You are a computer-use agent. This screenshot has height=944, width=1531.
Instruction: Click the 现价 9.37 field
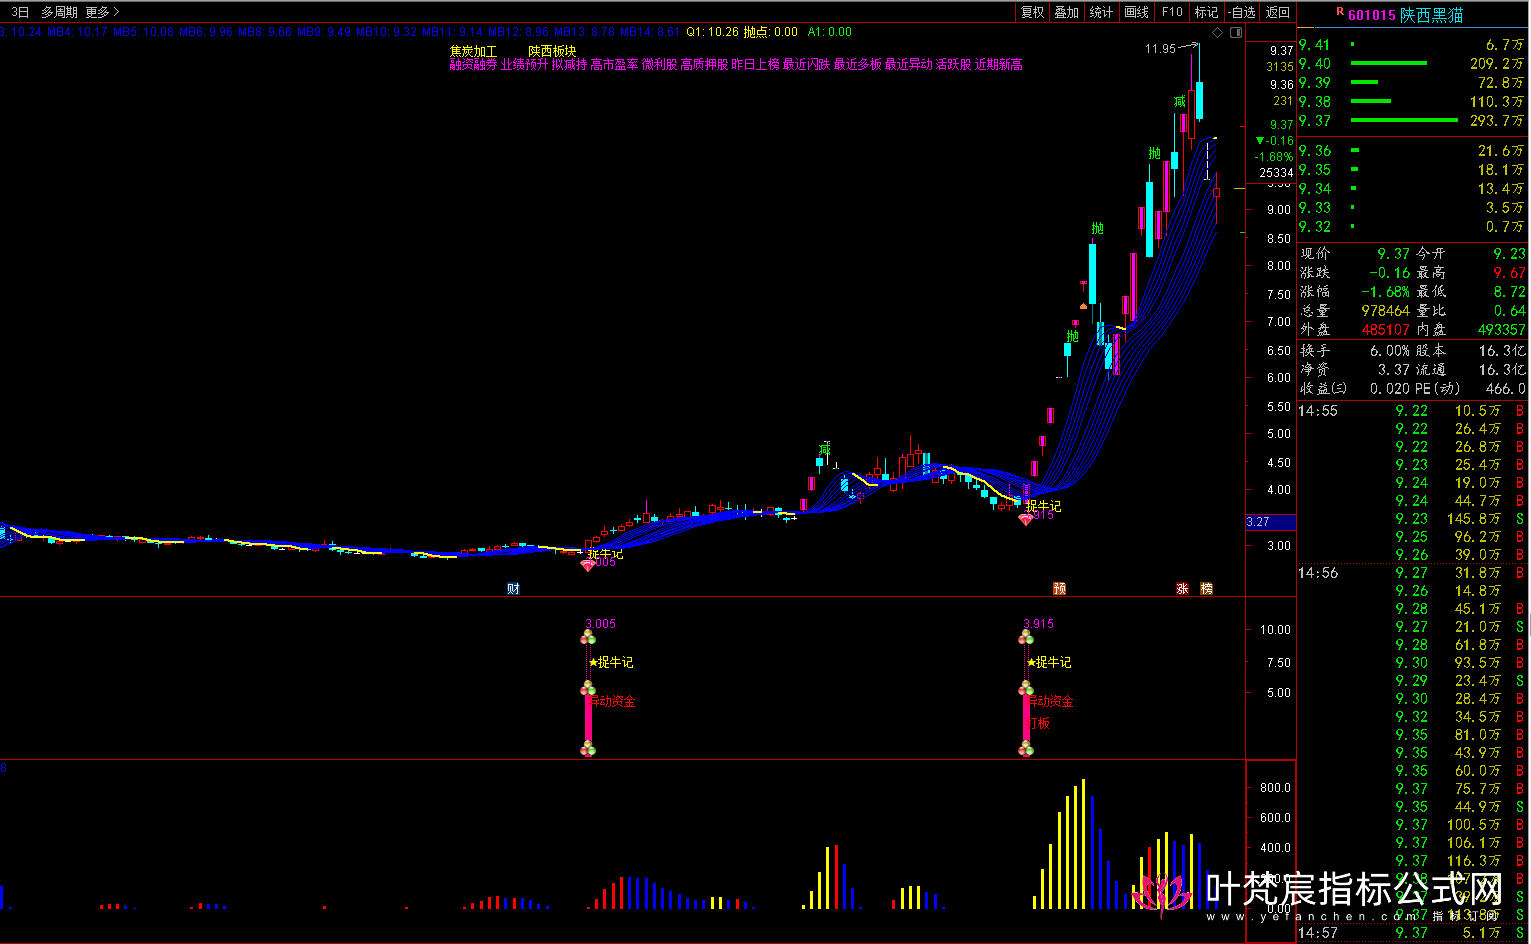click(1355, 254)
